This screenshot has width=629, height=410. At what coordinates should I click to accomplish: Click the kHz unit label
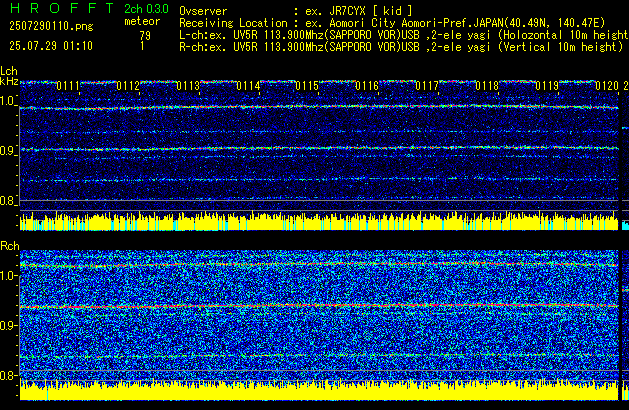click(x=9, y=81)
